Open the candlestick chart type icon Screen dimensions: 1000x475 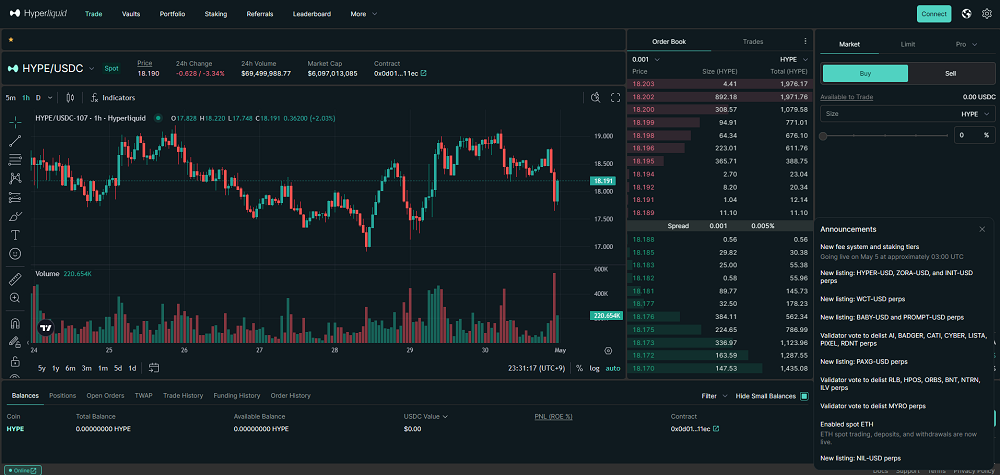click(70, 98)
